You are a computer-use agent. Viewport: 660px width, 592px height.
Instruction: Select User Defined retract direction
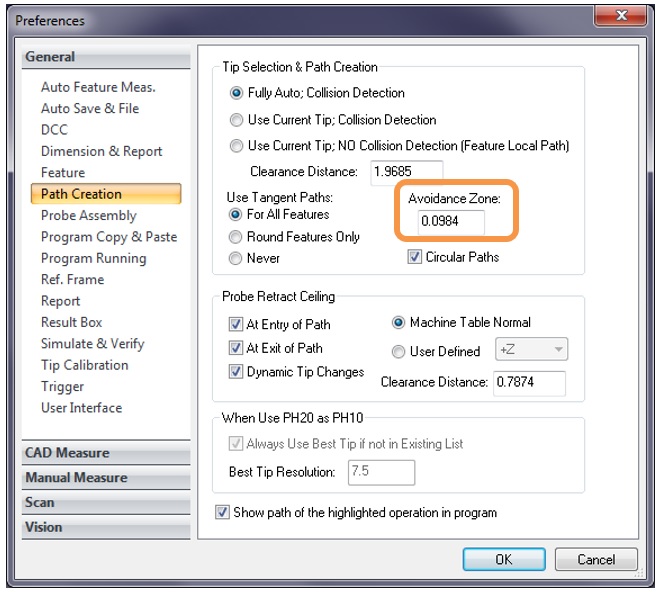click(398, 351)
